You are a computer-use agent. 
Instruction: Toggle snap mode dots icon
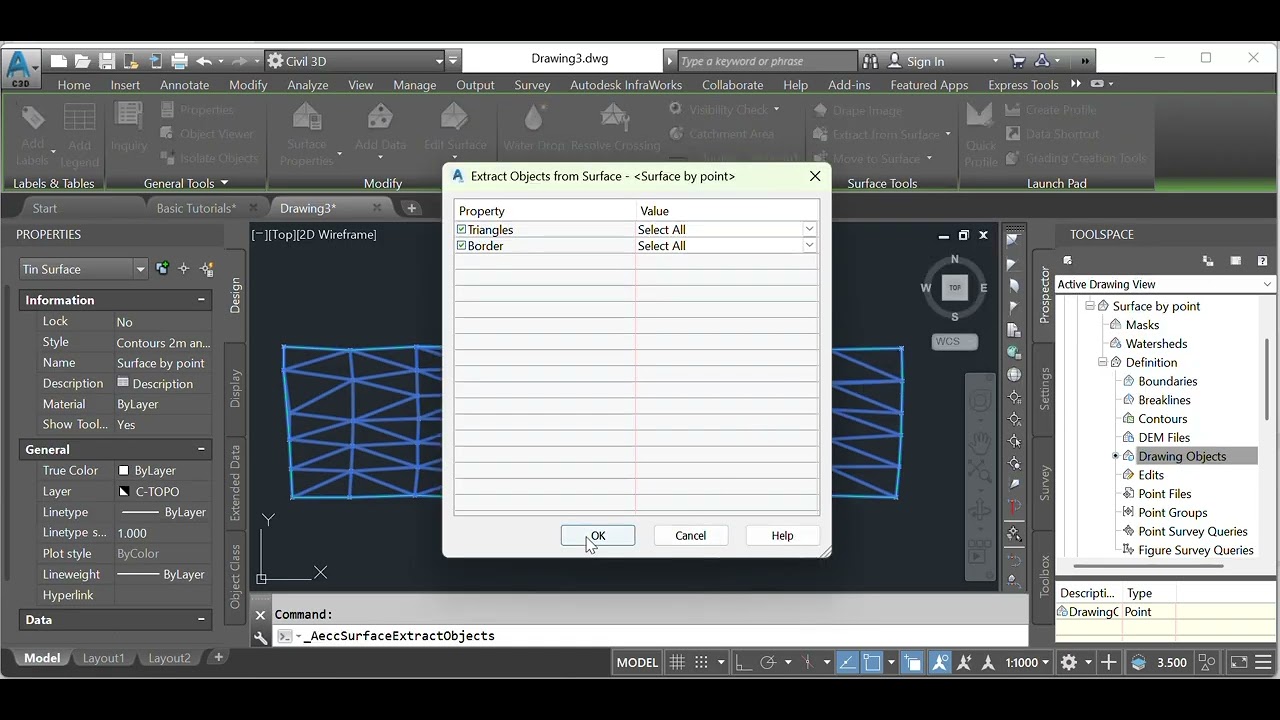pyautogui.click(x=701, y=662)
